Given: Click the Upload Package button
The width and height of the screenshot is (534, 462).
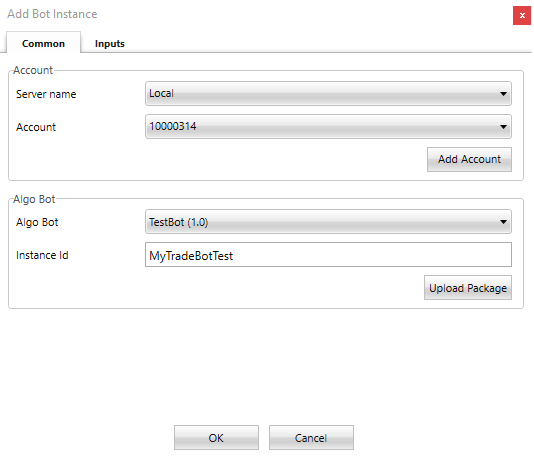Looking at the screenshot, I should [x=468, y=288].
